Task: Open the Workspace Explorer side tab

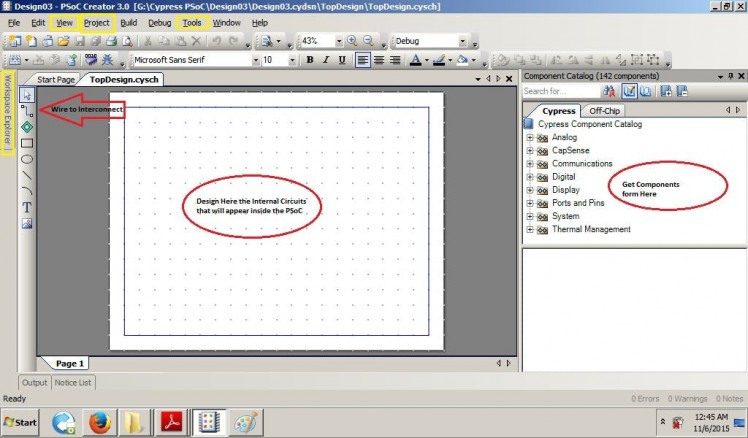Action: click(x=8, y=114)
